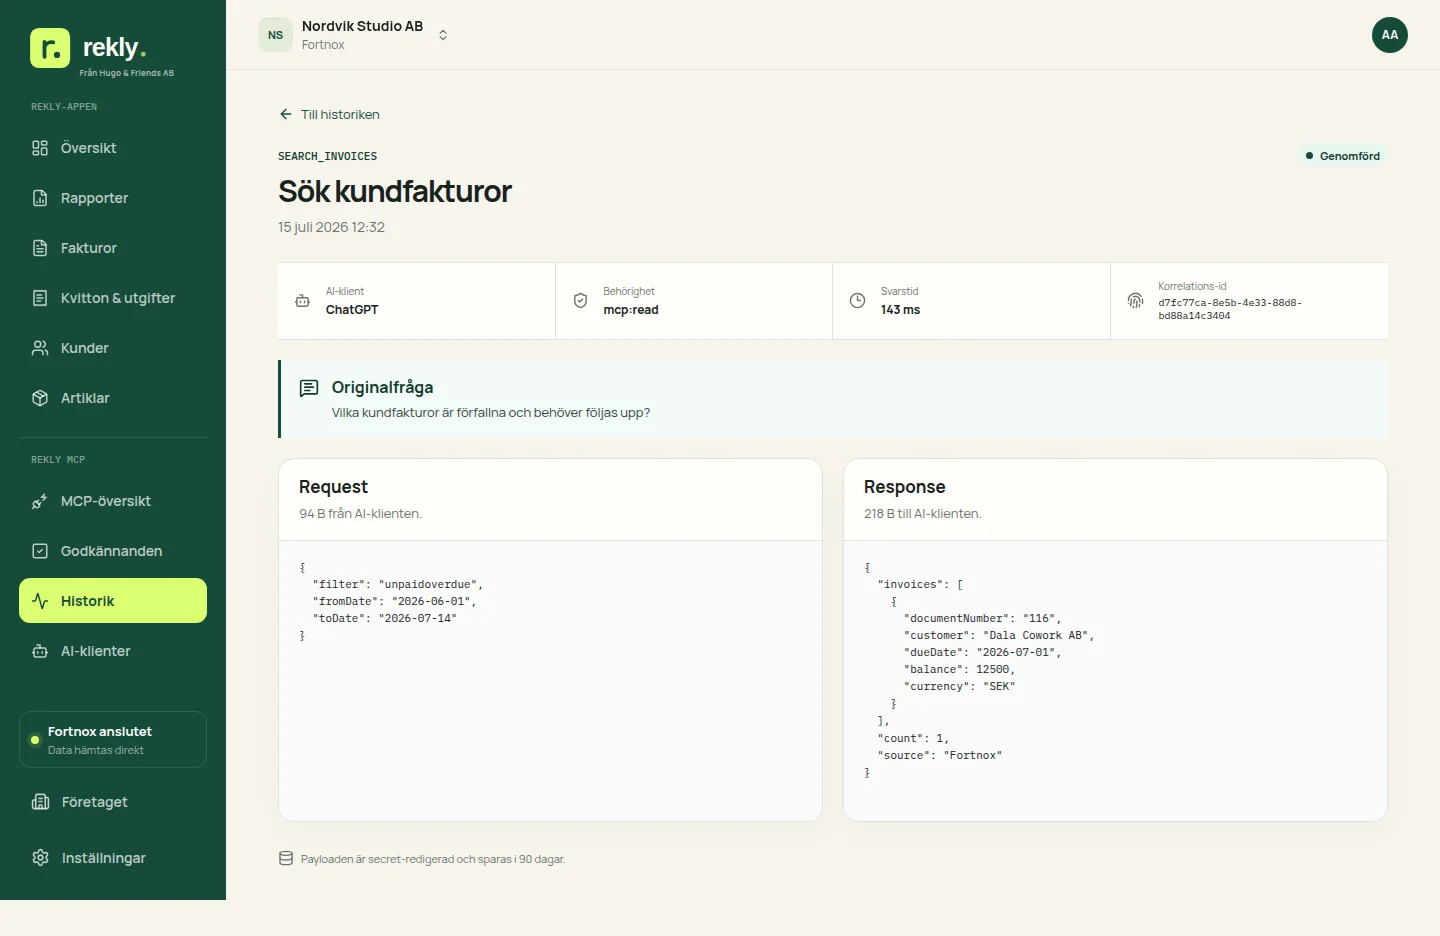Click the Godkännanden checkbox icon

coord(40,551)
